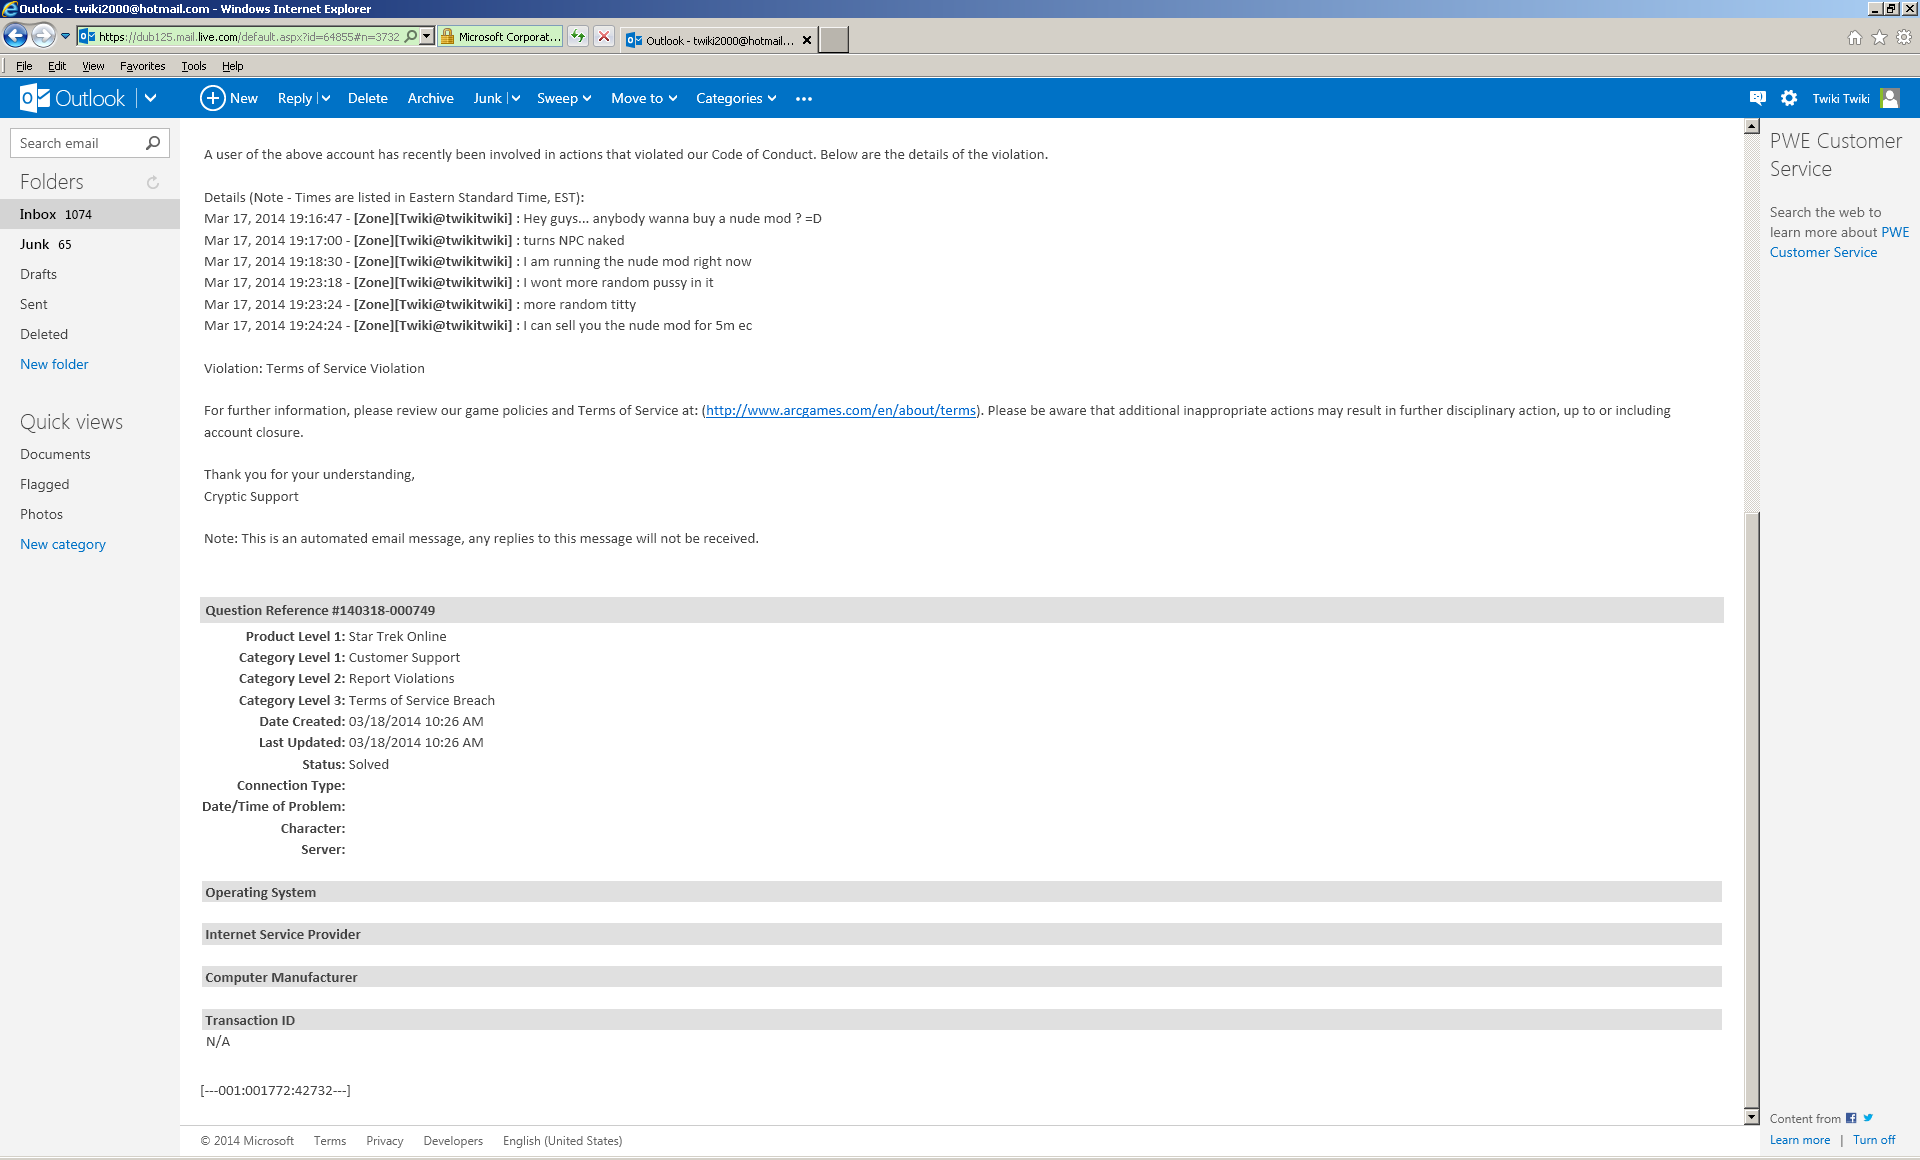The width and height of the screenshot is (1920, 1160).
Task: Open the Outlook app switcher chevron
Action: 151,98
